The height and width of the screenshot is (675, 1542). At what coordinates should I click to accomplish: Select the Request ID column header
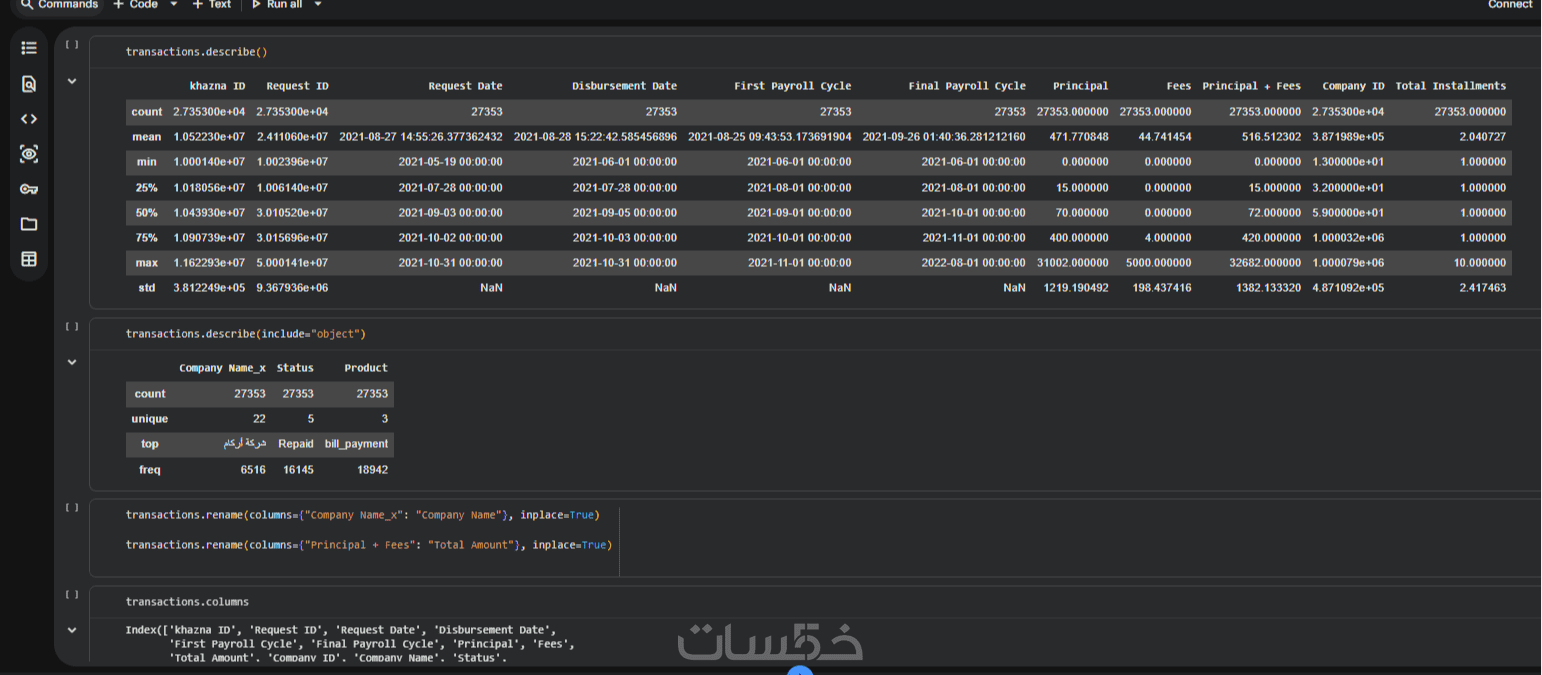(x=296, y=86)
